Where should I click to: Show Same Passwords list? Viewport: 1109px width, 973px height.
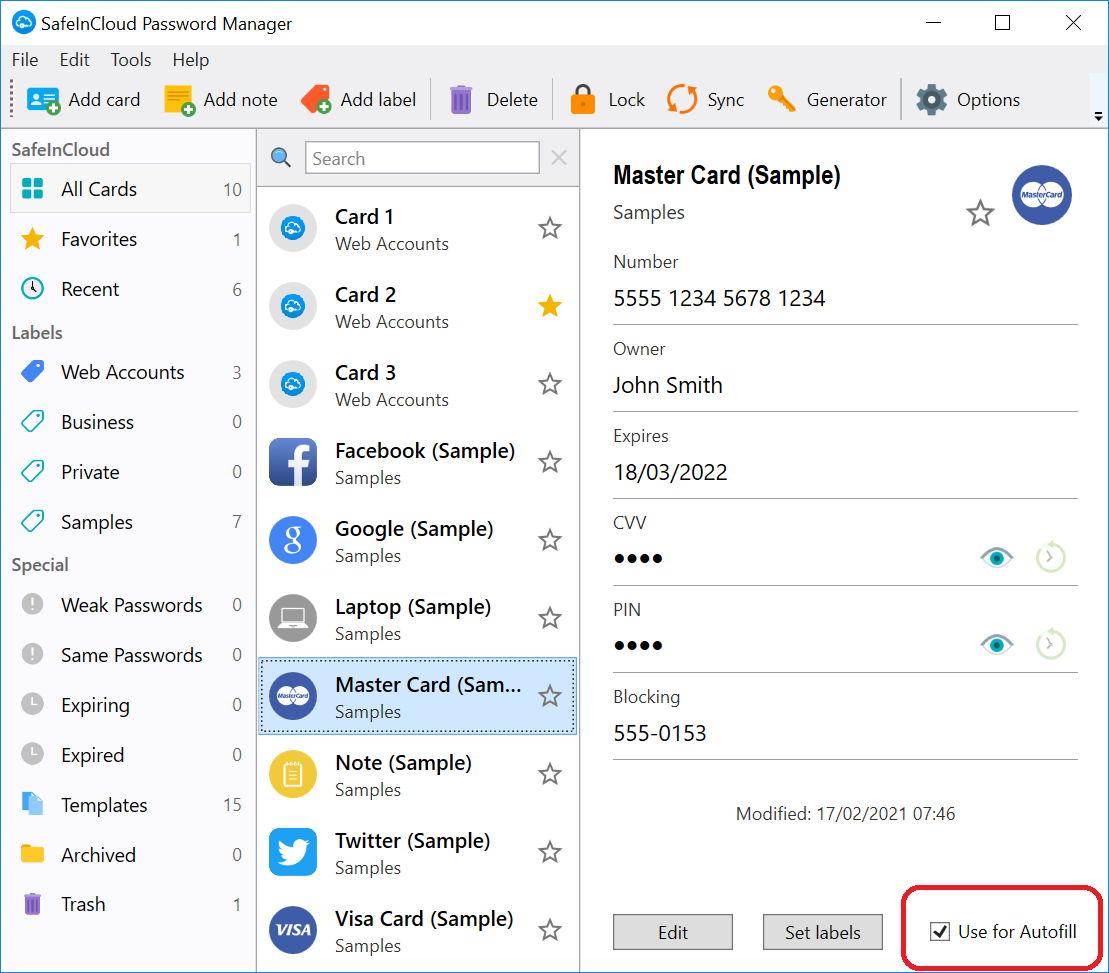[x=131, y=655]
